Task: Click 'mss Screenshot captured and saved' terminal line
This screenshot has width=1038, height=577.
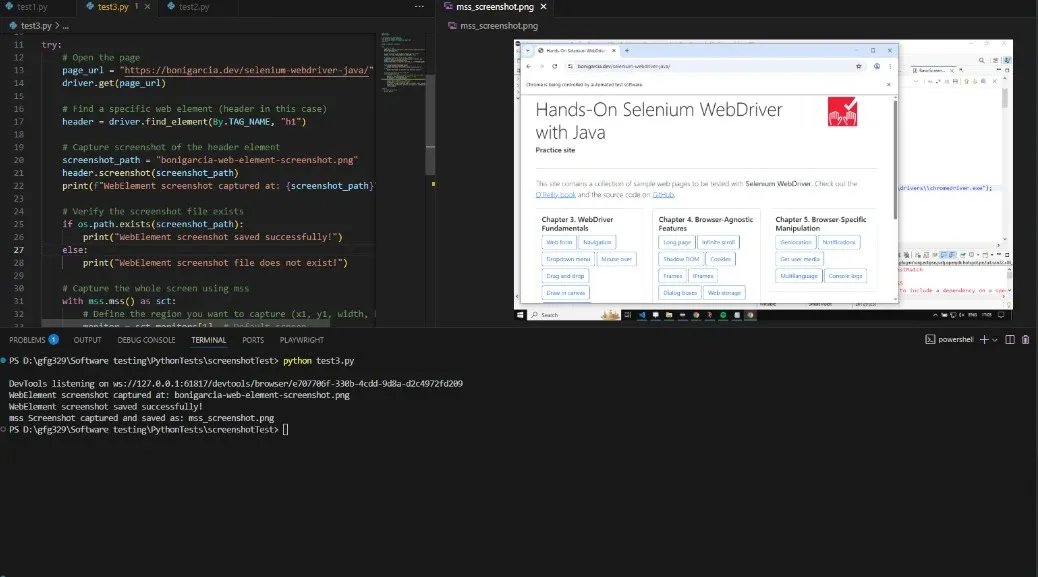Action: [141, 418]
